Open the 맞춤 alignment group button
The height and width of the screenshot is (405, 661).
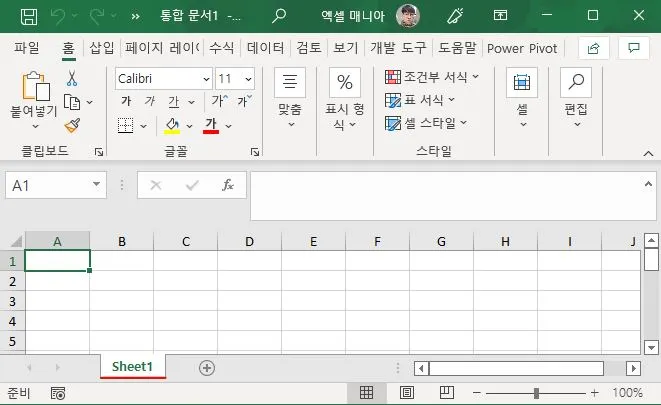[290, 98]
